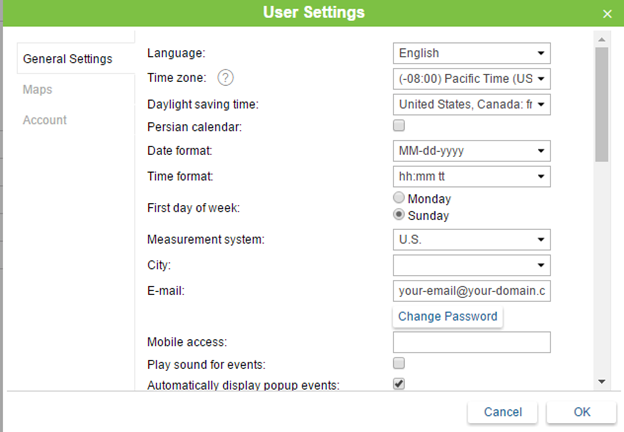Screen dimensions: 624x432
Task: Click the Change Password button
Action: coord(447,316)
